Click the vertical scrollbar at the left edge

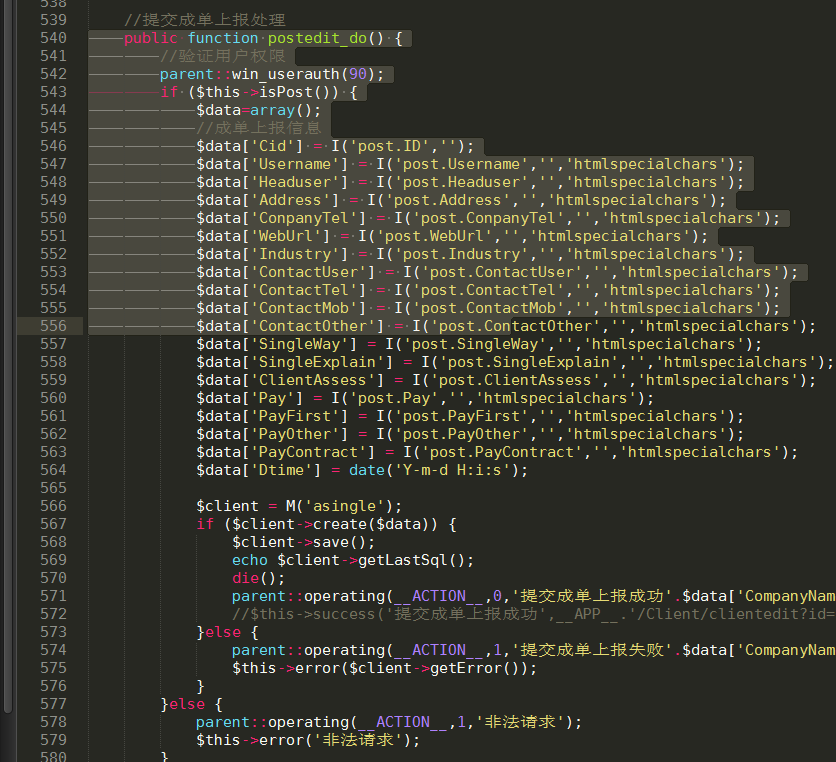(7, 356)
